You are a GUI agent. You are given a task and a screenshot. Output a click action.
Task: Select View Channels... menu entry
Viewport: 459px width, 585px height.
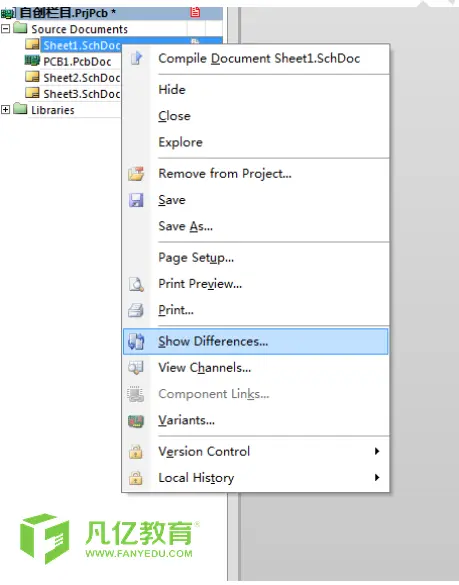[256, 368]
